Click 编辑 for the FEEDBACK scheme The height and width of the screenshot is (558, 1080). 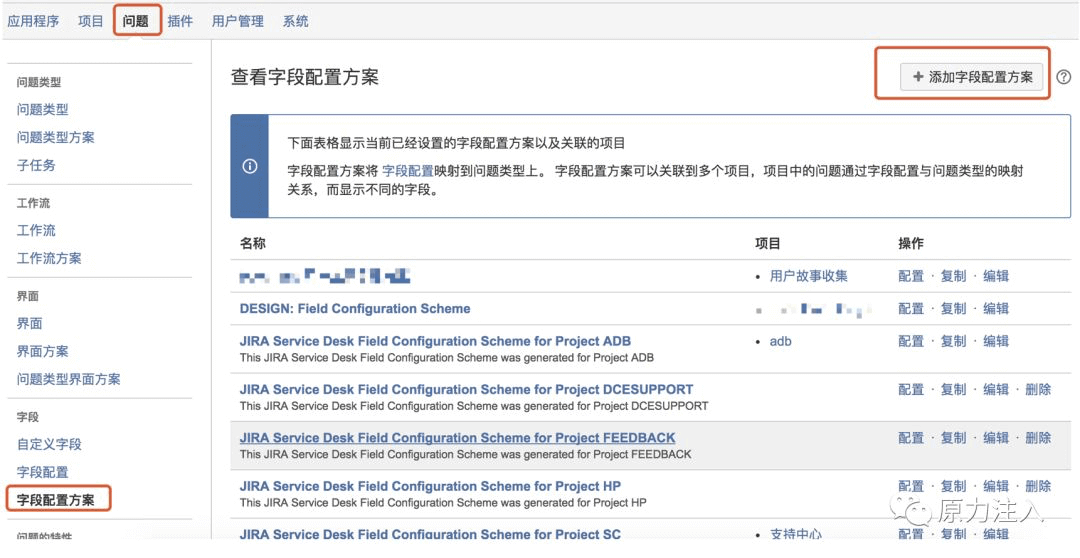click(996, 437)
